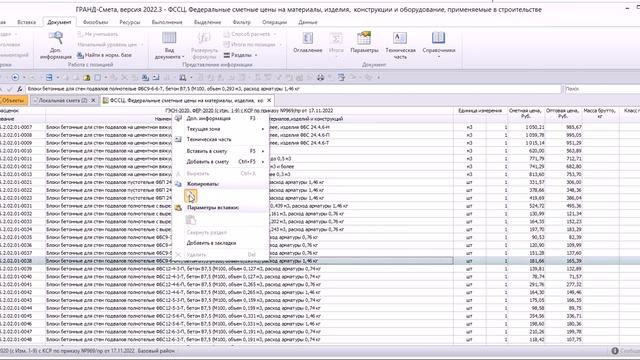Open Вид документа dropdown in ribbon
The height and width of the screenshot is (360, 640).
169,45
